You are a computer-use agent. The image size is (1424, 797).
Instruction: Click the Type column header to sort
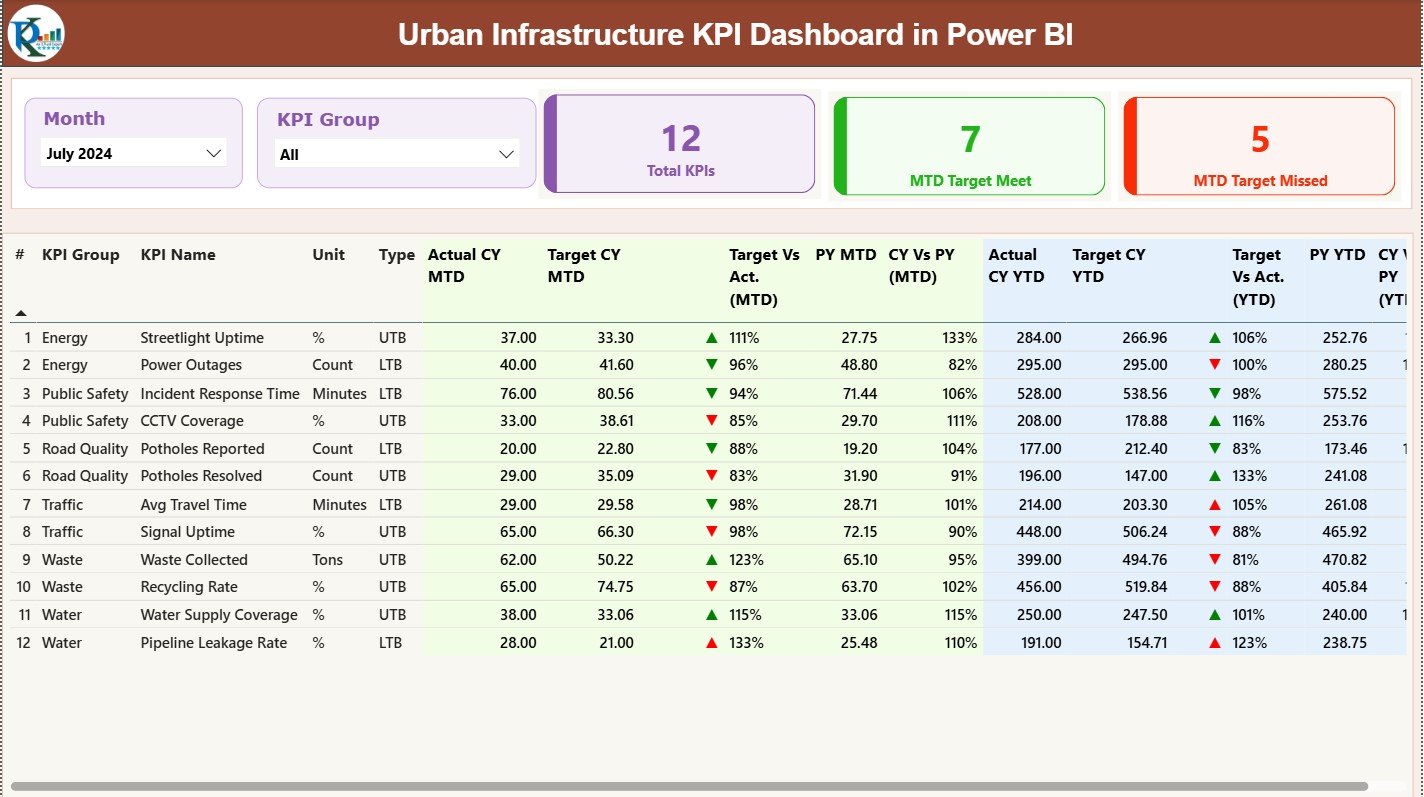395,254
